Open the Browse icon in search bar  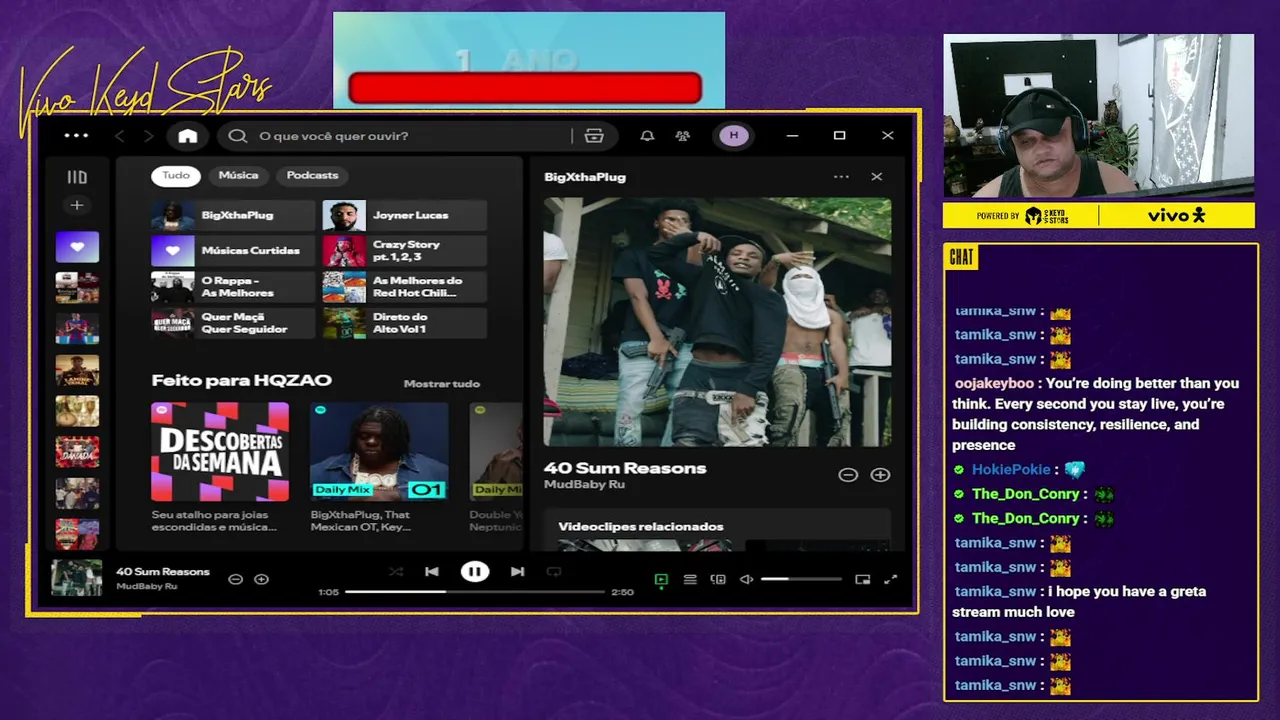(x=594, y=136)
